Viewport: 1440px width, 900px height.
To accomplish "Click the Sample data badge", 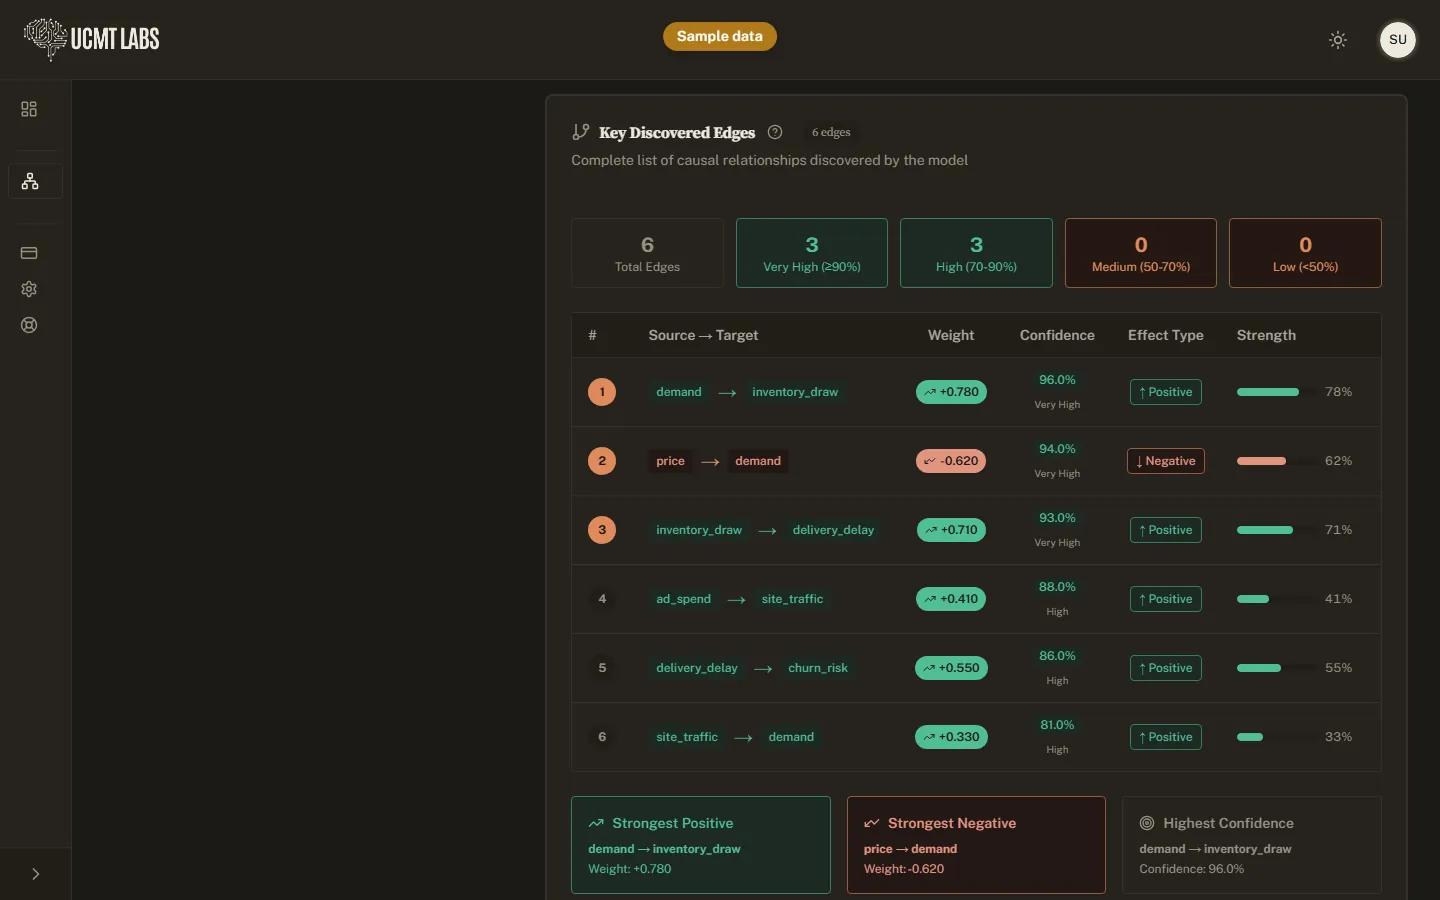I will tap(720, 36).
